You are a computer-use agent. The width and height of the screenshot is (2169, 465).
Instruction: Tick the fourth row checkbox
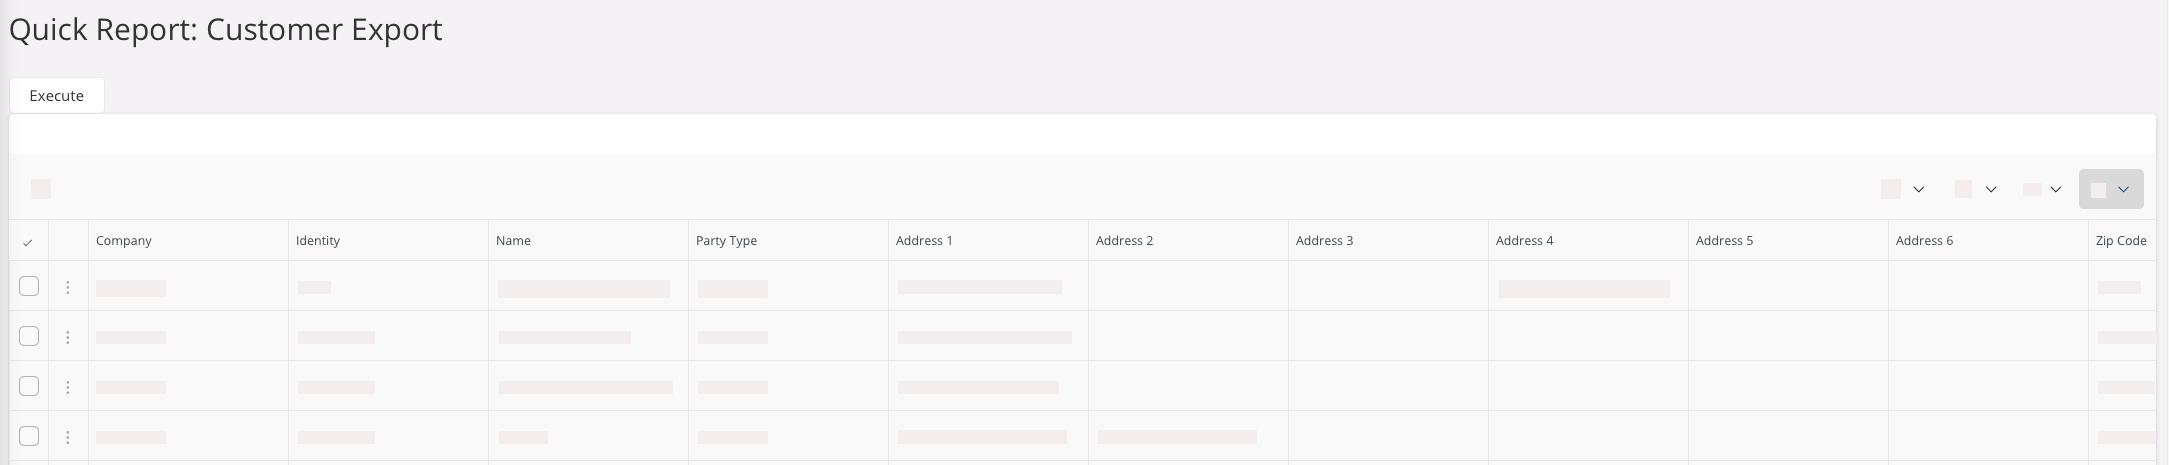coord(29,436)
